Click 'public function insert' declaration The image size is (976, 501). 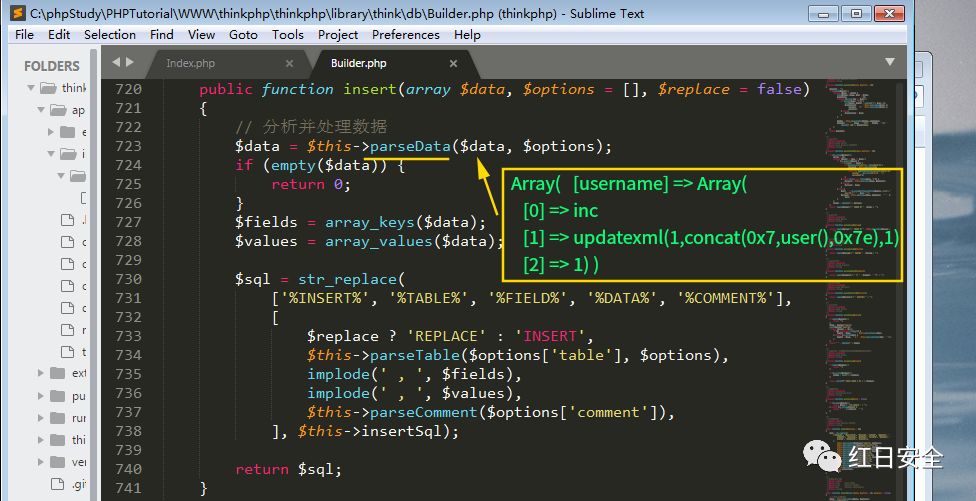pyautogui.click(x=298, y=89)
